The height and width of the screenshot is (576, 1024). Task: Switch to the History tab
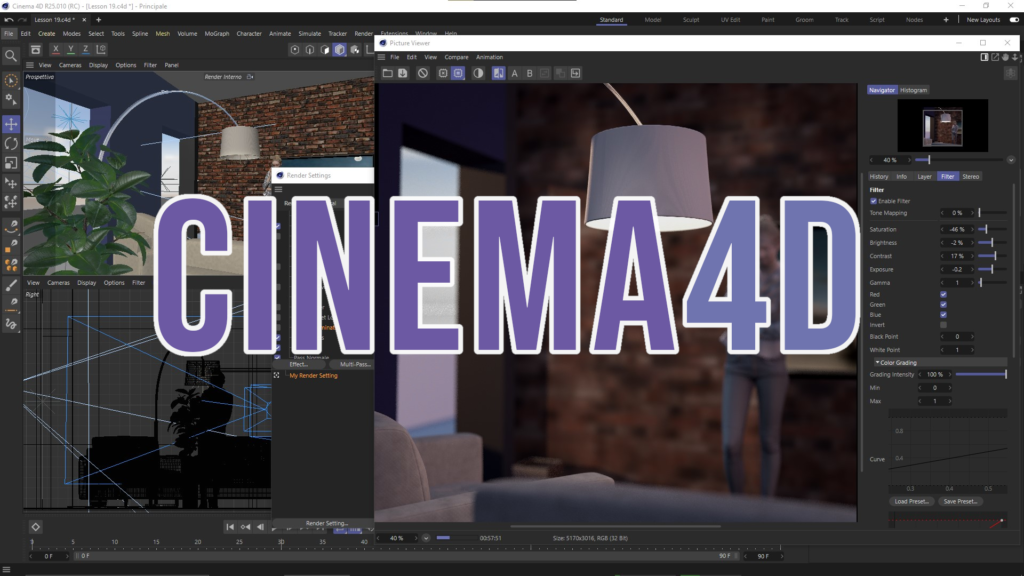point(878,176)
